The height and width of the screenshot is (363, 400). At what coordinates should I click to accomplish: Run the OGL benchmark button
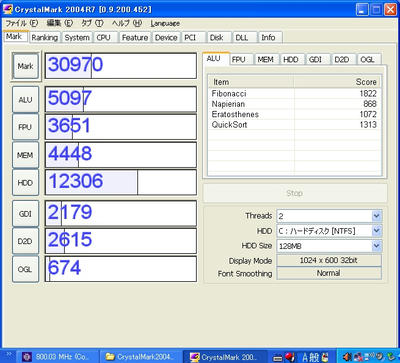26,269
